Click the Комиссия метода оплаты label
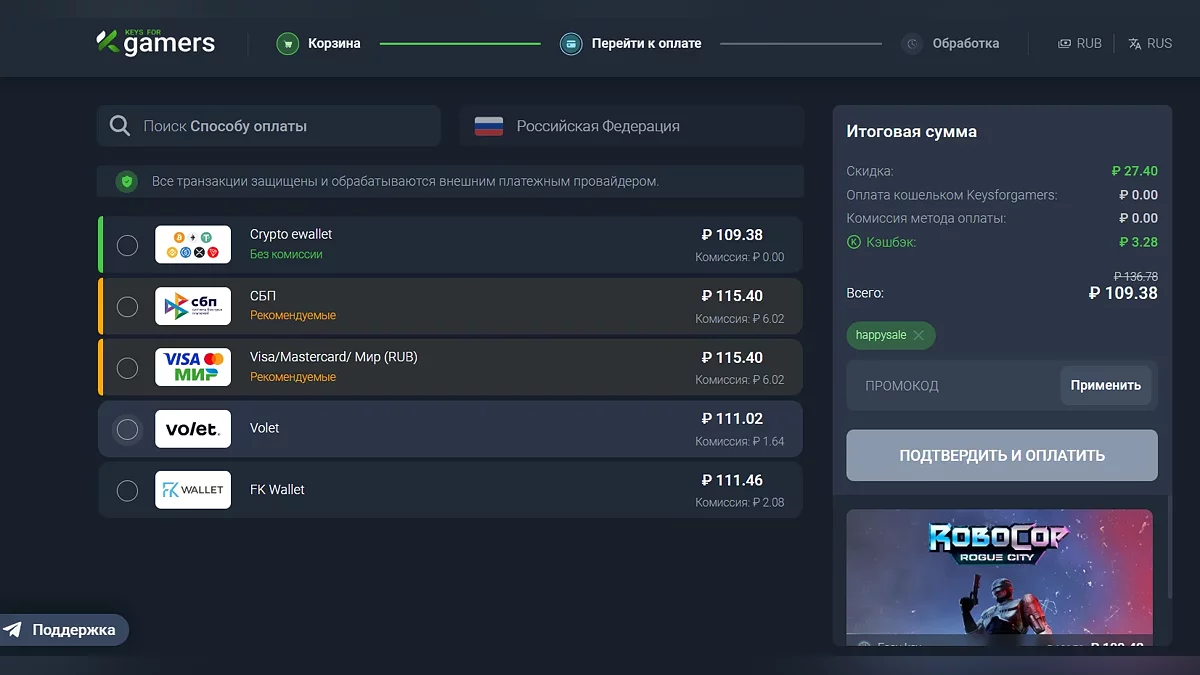This screenshot has width=1200, height=675. (x=926, y=218)
